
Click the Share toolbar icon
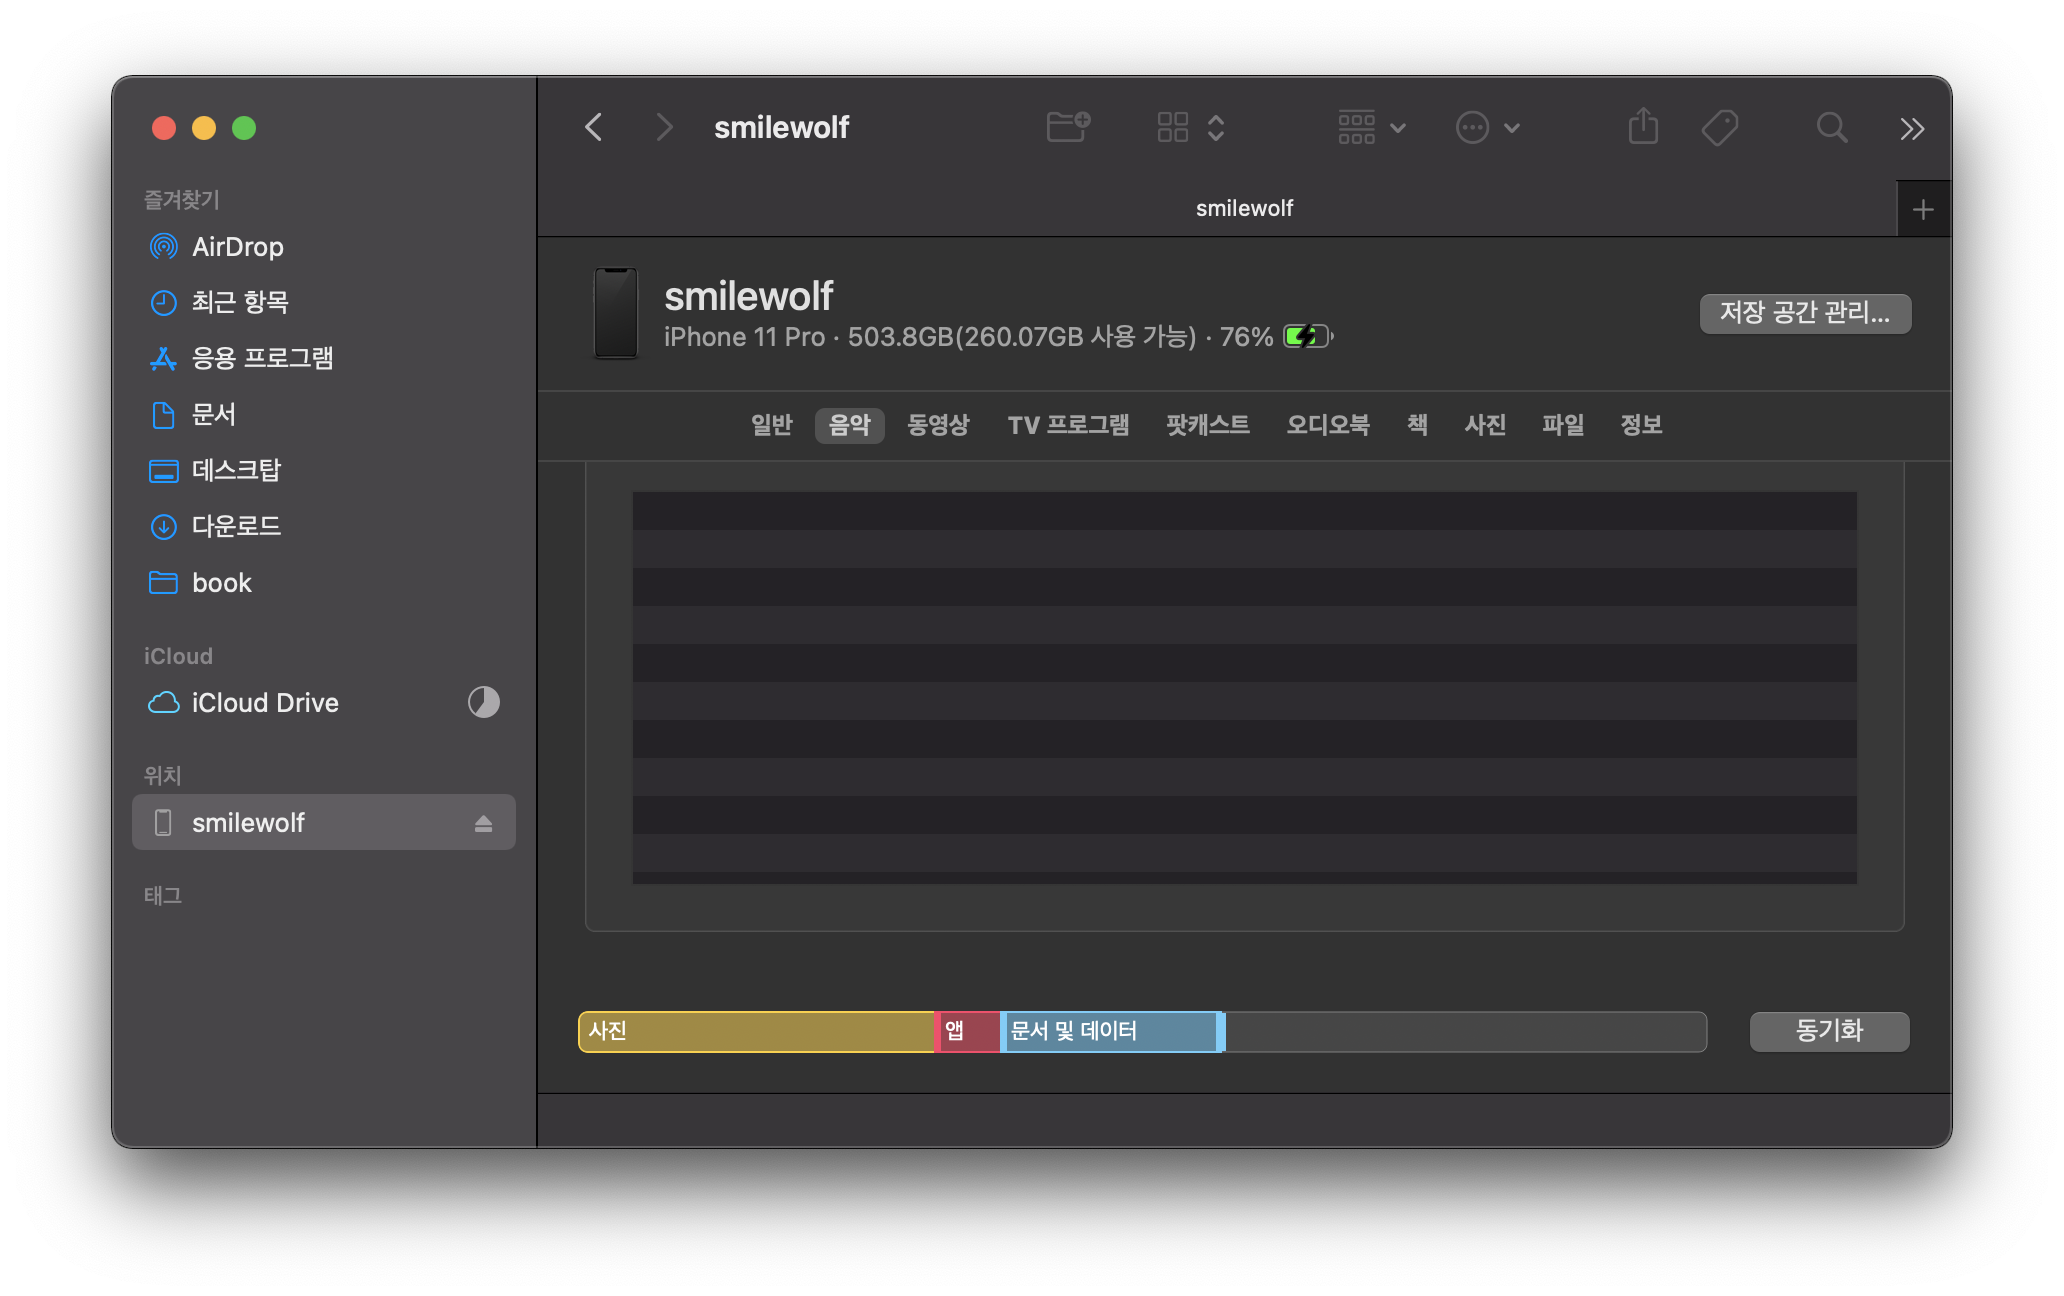point(1643,127)
